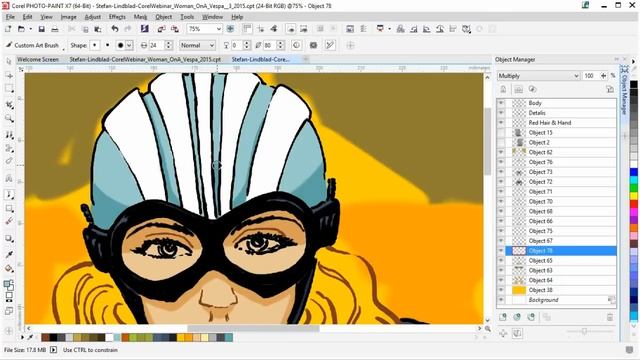
Task: Open the Custom Art Brush type selector
Action: coord(35,45)
